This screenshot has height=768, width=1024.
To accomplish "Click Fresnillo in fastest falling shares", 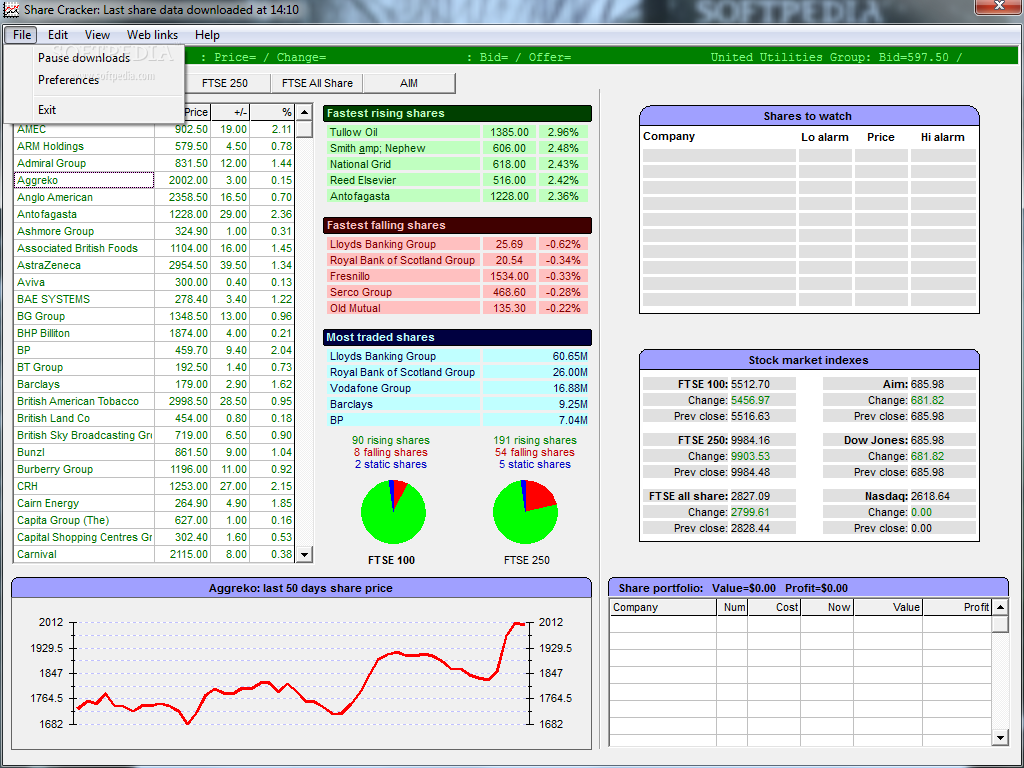I will point(404,276).
